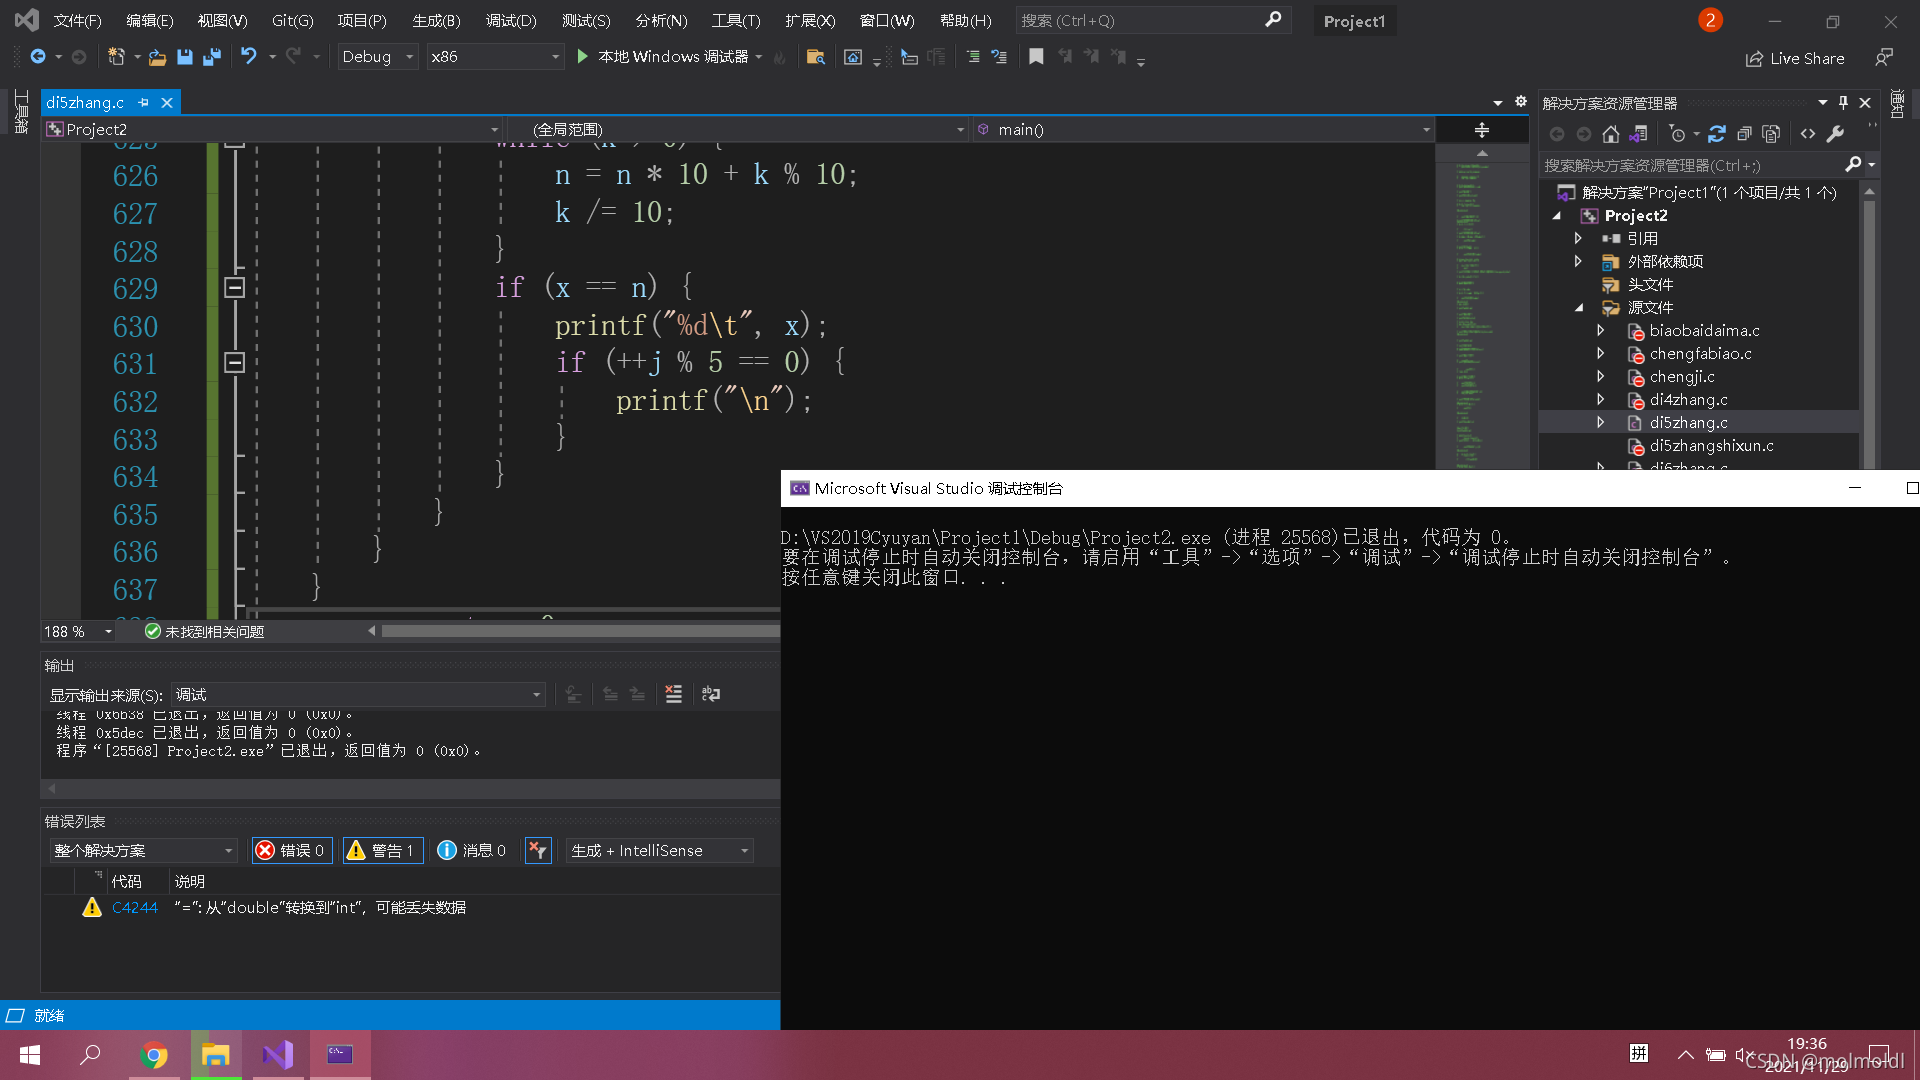Open Chrome from the Windows taskbar

coord(154,1055)
